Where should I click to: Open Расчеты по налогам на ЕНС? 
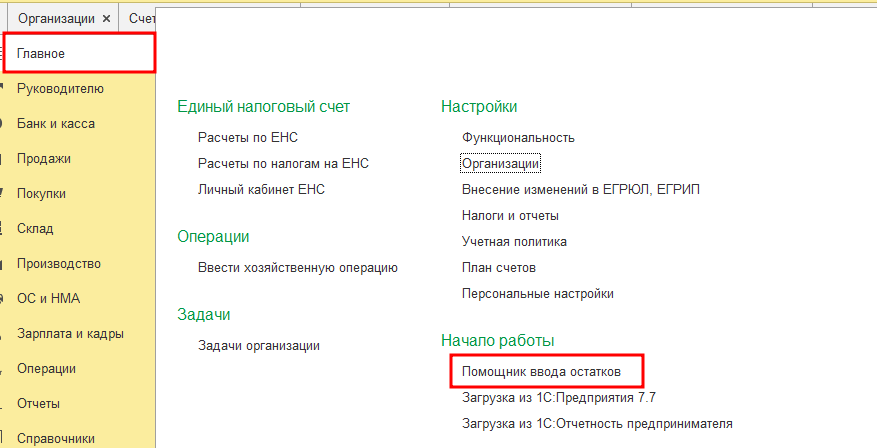(284, 163)
